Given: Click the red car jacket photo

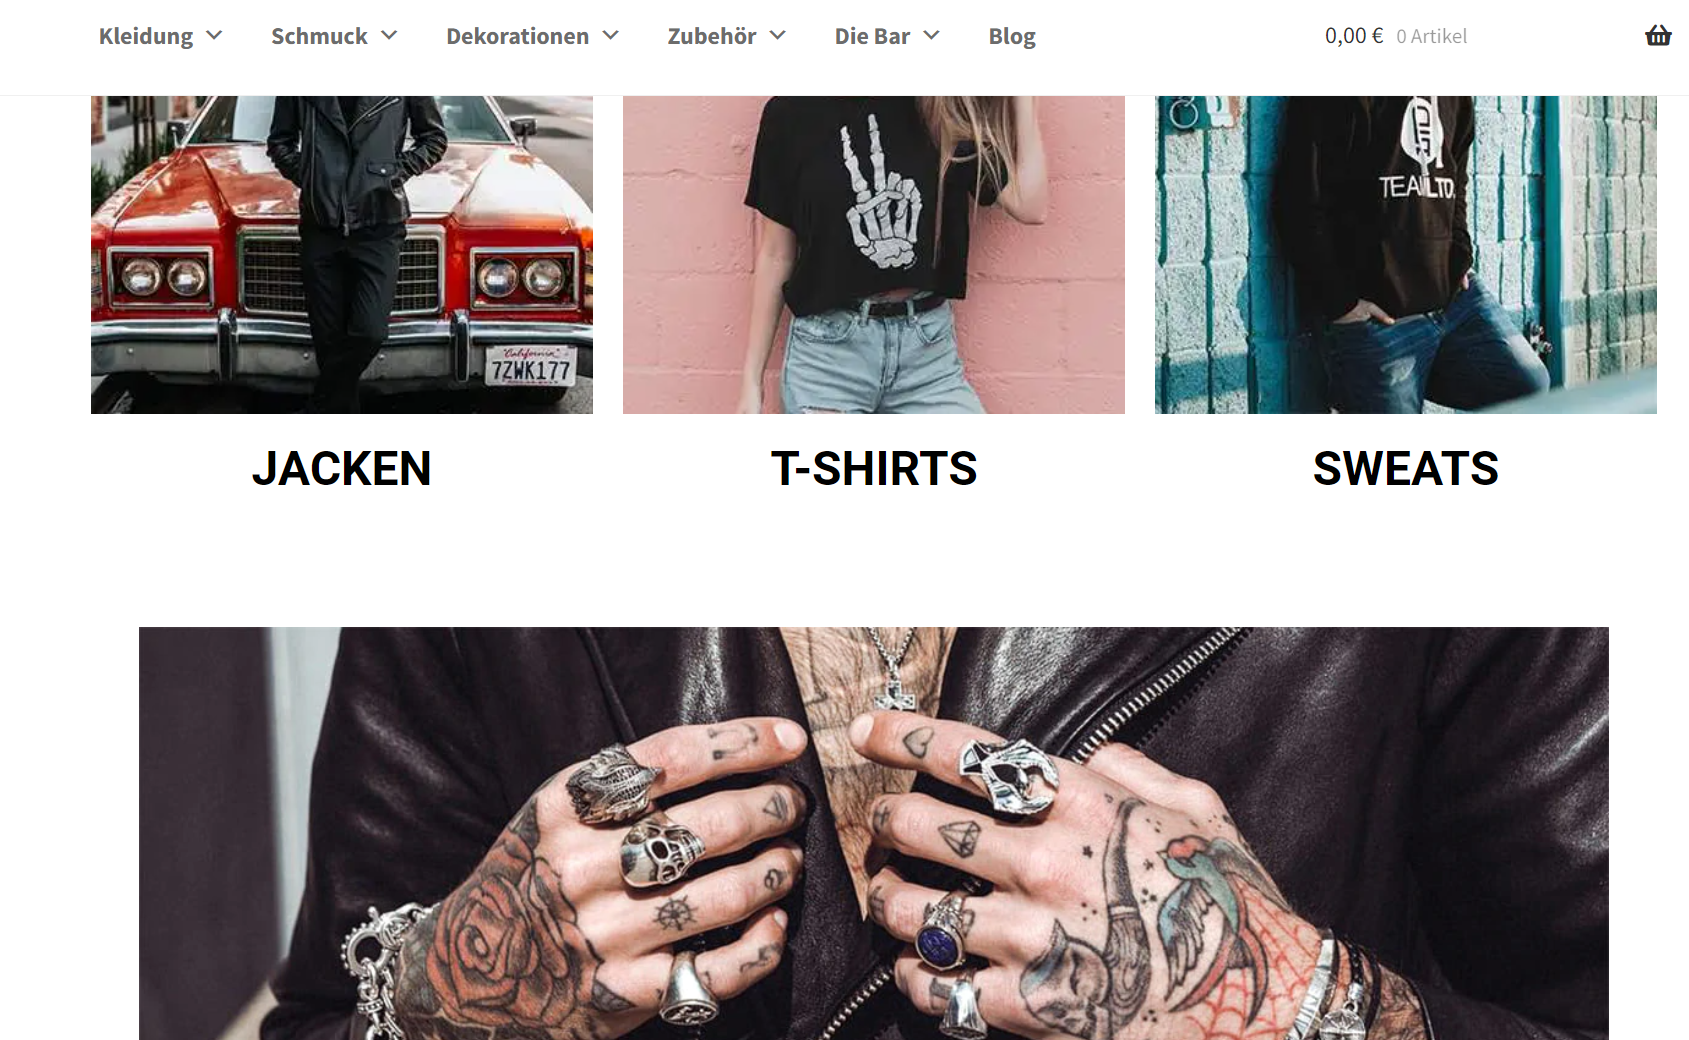Looking at the screenshot, I should point(342,255).
